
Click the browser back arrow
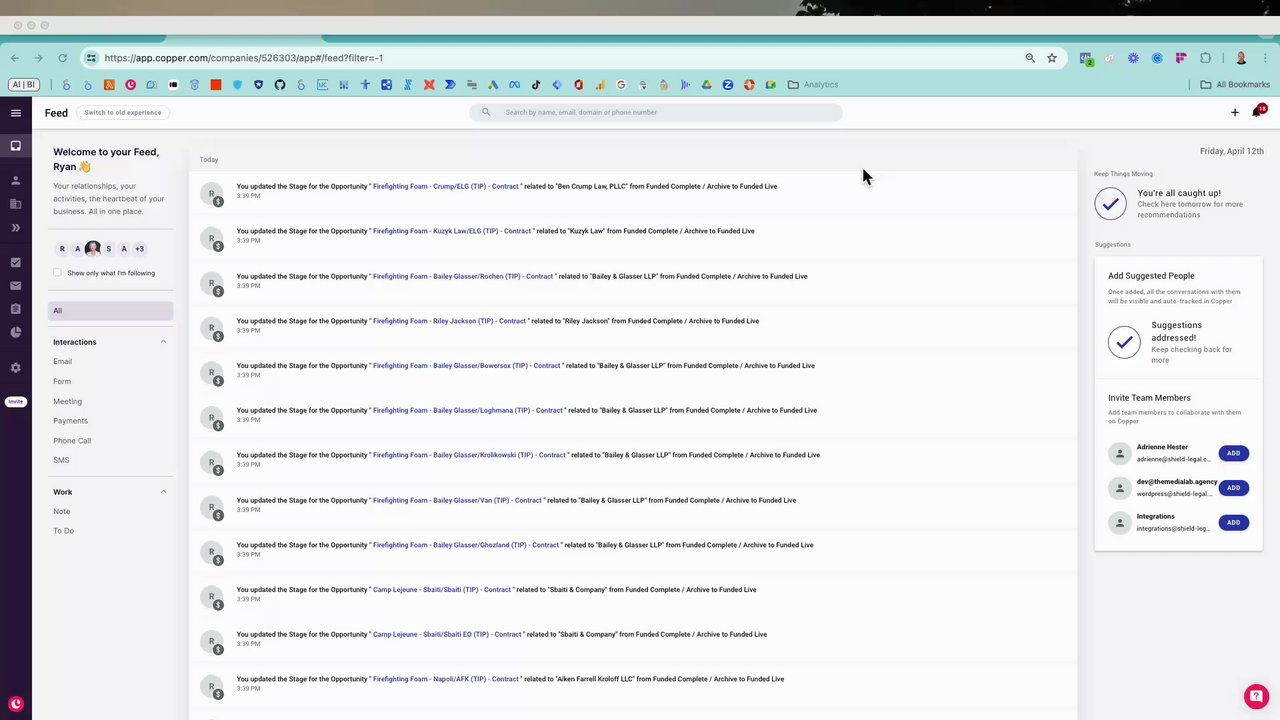pos(15,58)
